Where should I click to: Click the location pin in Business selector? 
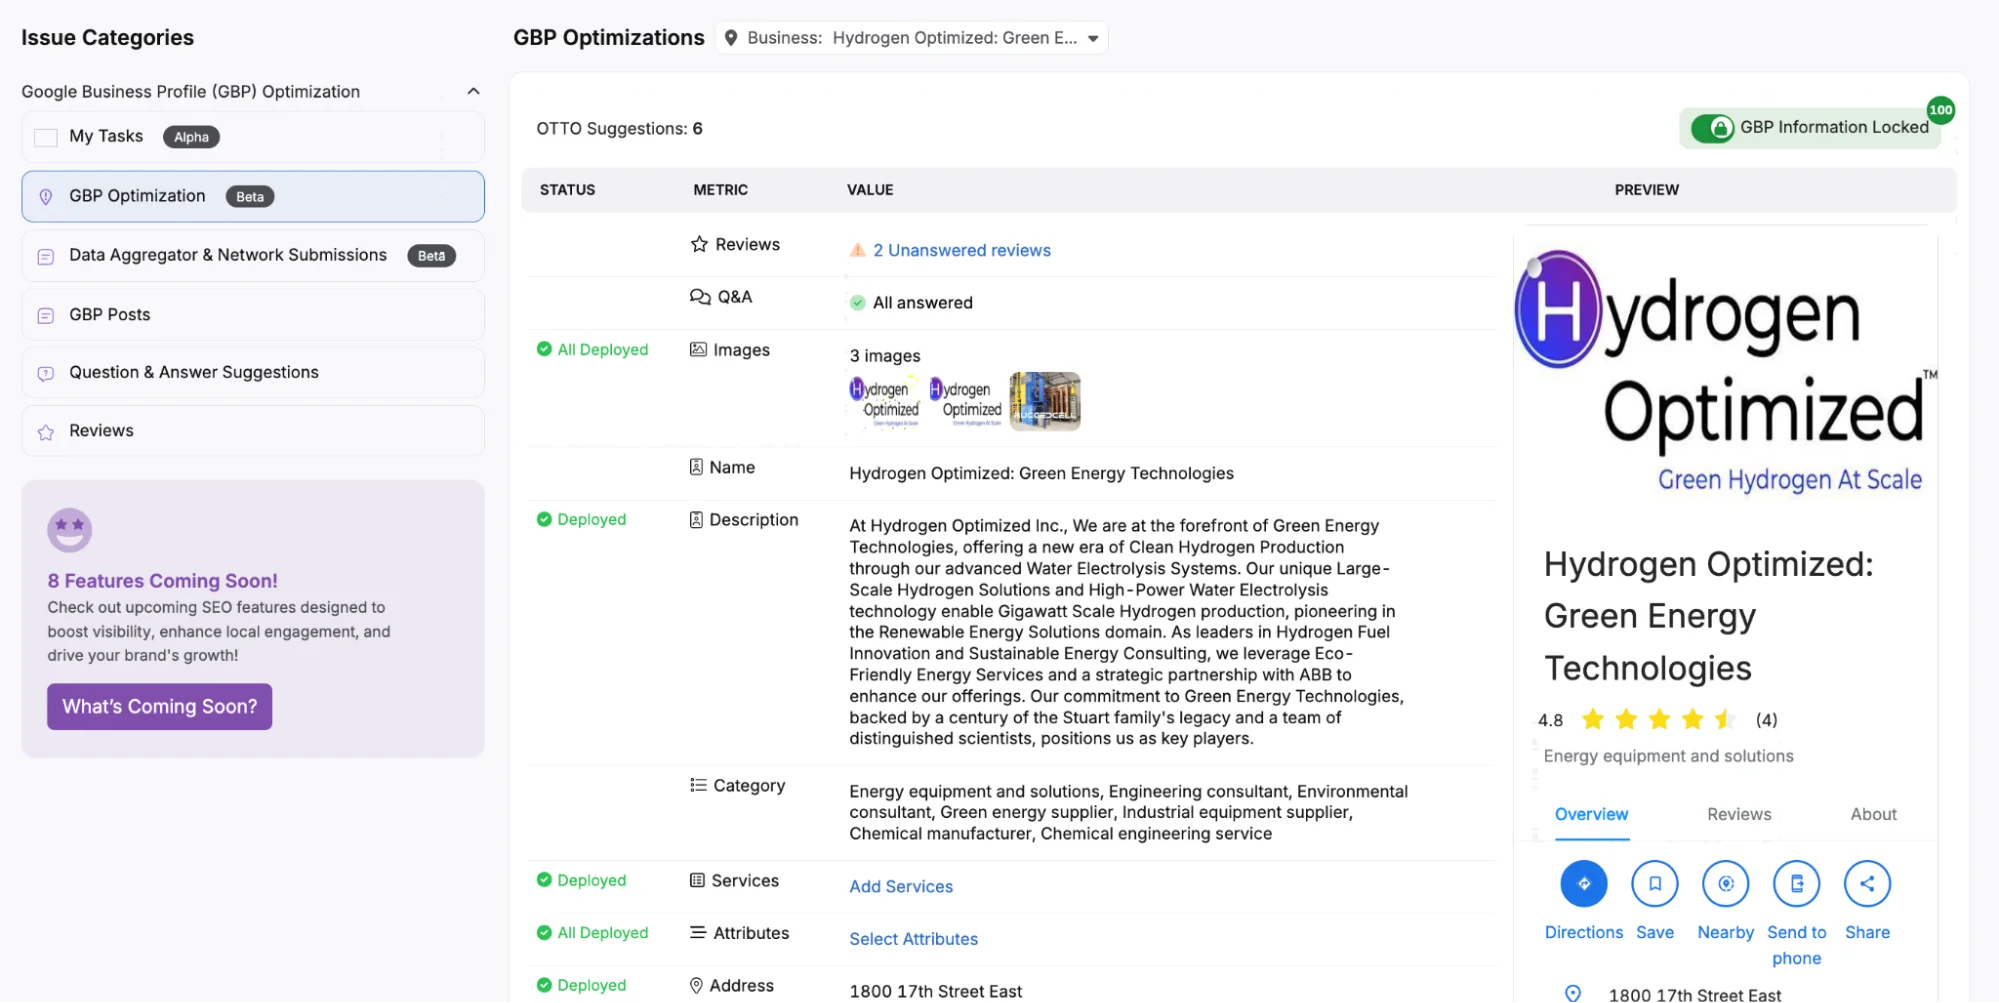[731, 38]
